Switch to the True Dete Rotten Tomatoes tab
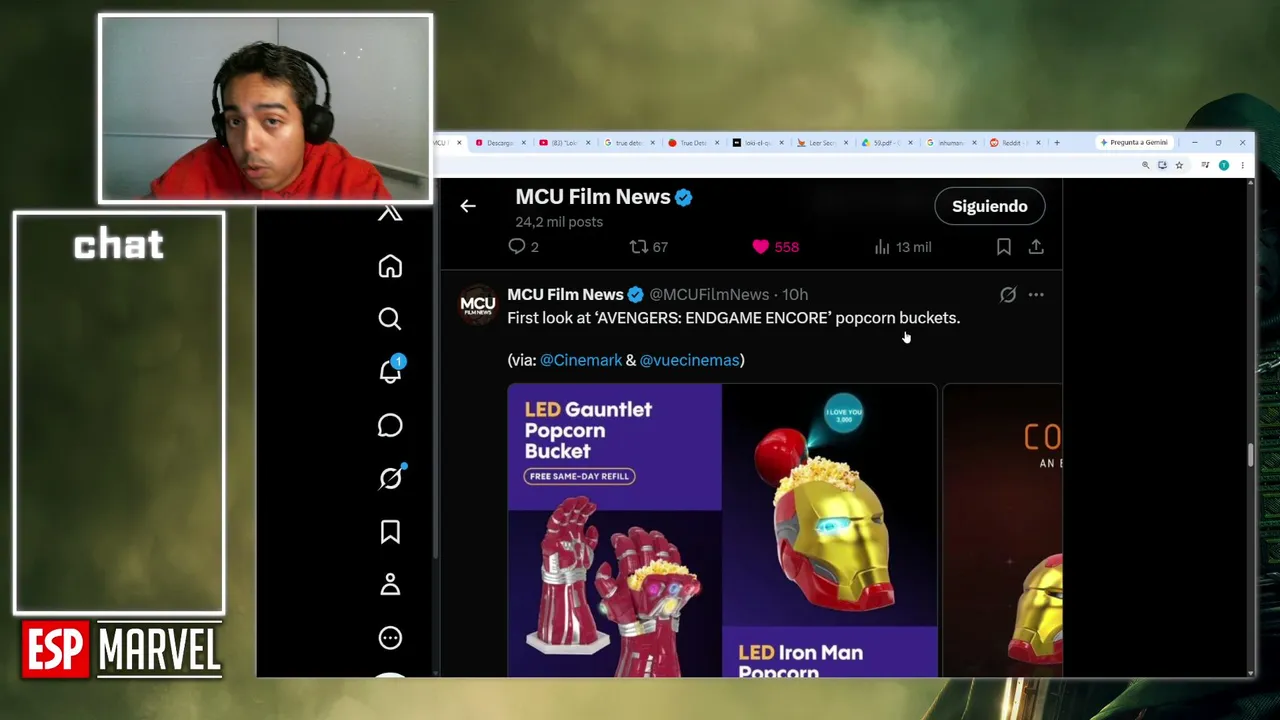Viewport: 1280px width, 720px height. point(692,143)
